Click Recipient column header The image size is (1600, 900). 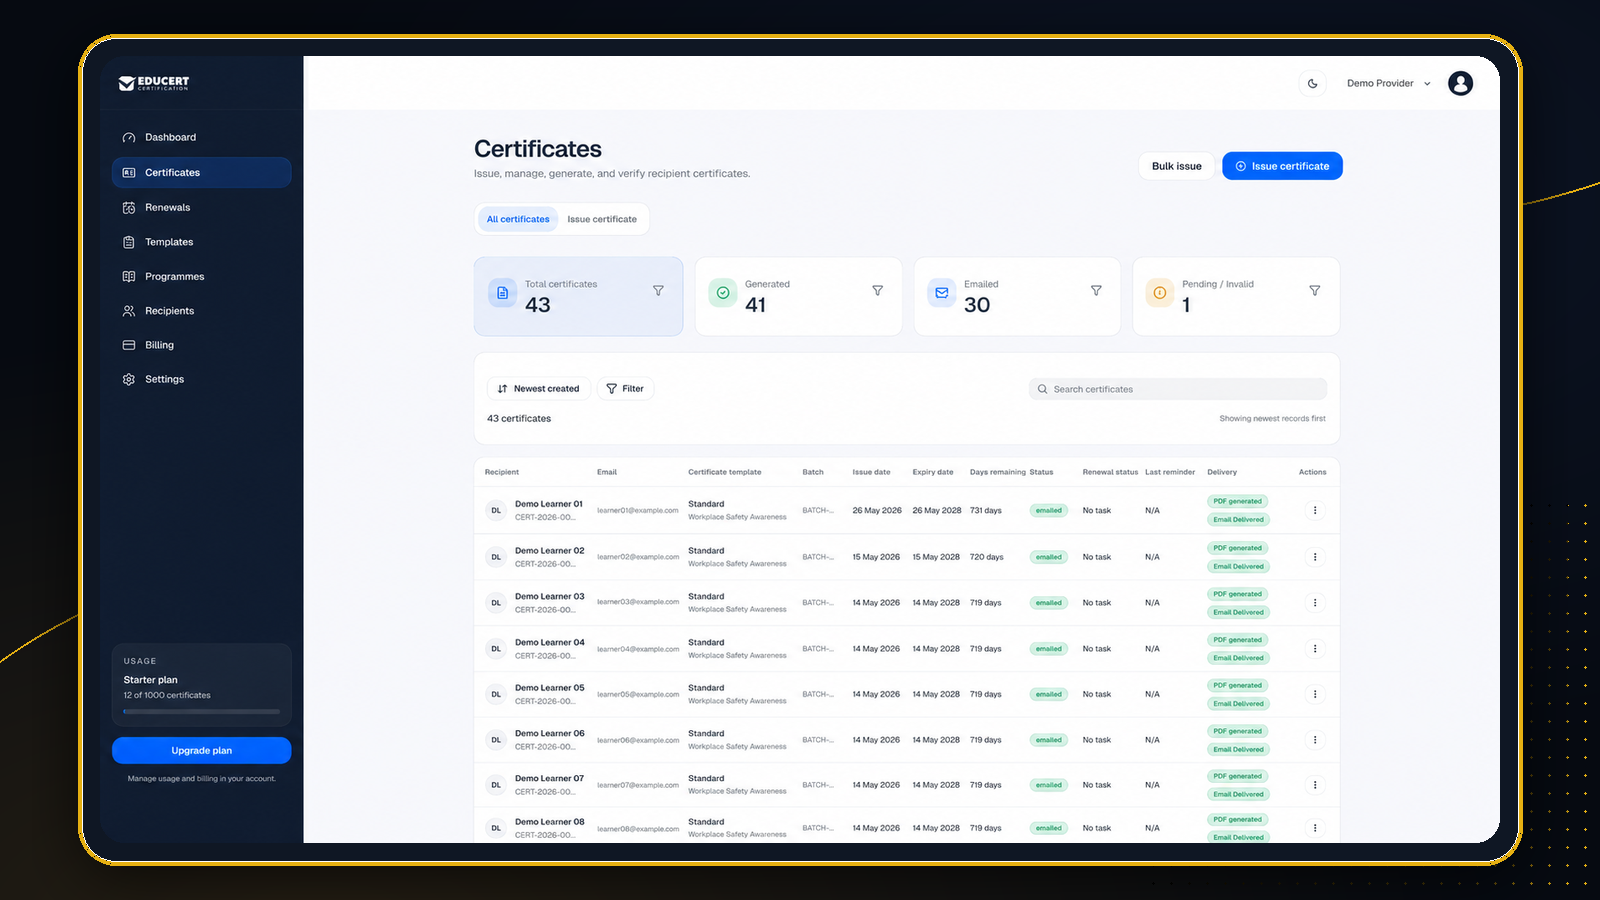[502, 472]
